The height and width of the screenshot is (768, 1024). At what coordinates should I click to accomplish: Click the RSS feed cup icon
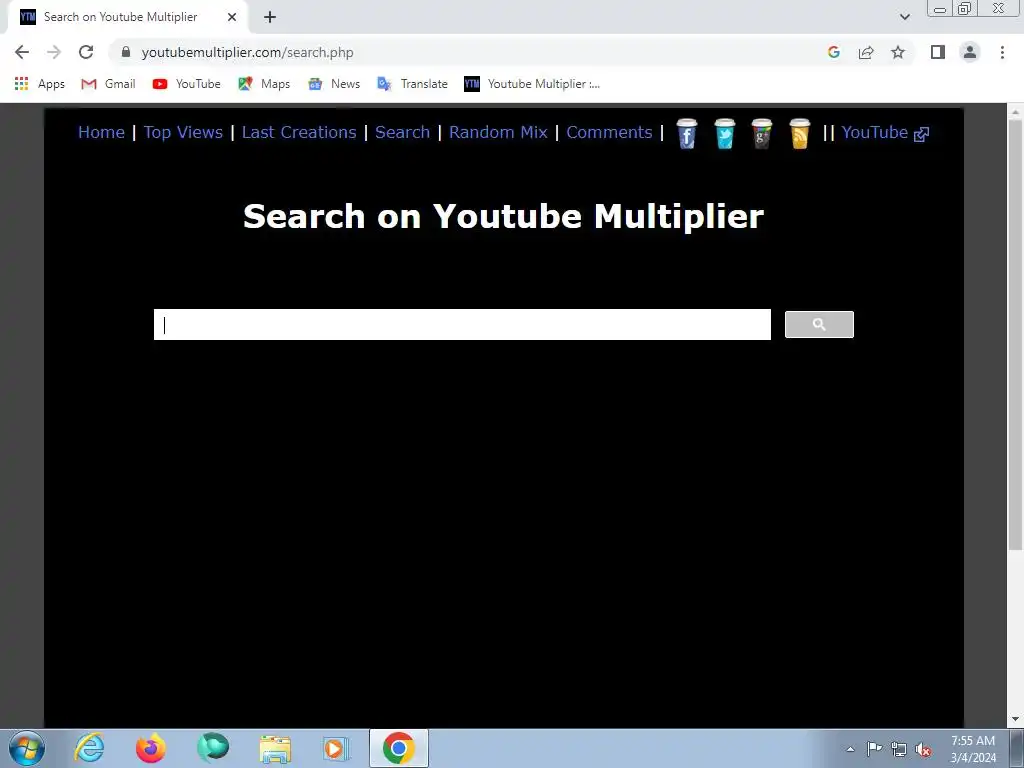(x=799, y=134)
